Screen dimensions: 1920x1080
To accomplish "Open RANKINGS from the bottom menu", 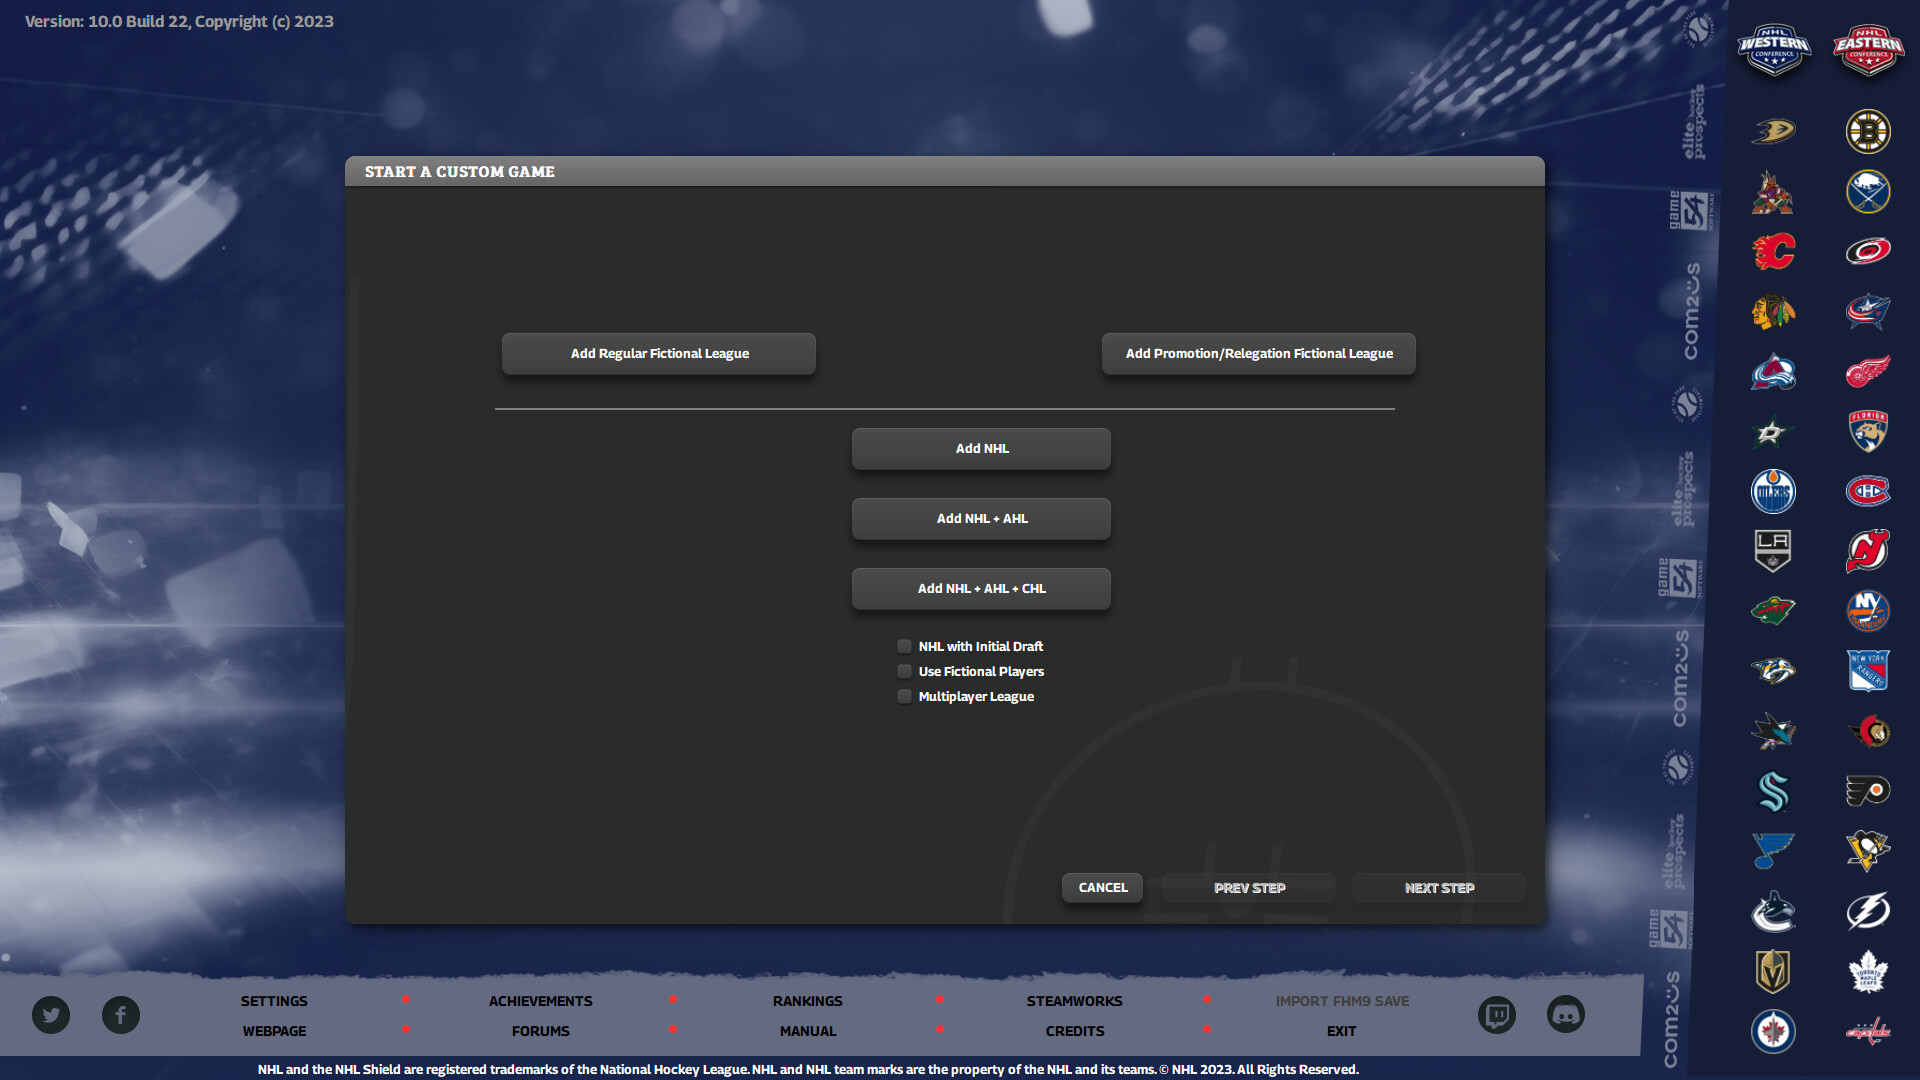I will point(807,1000).
